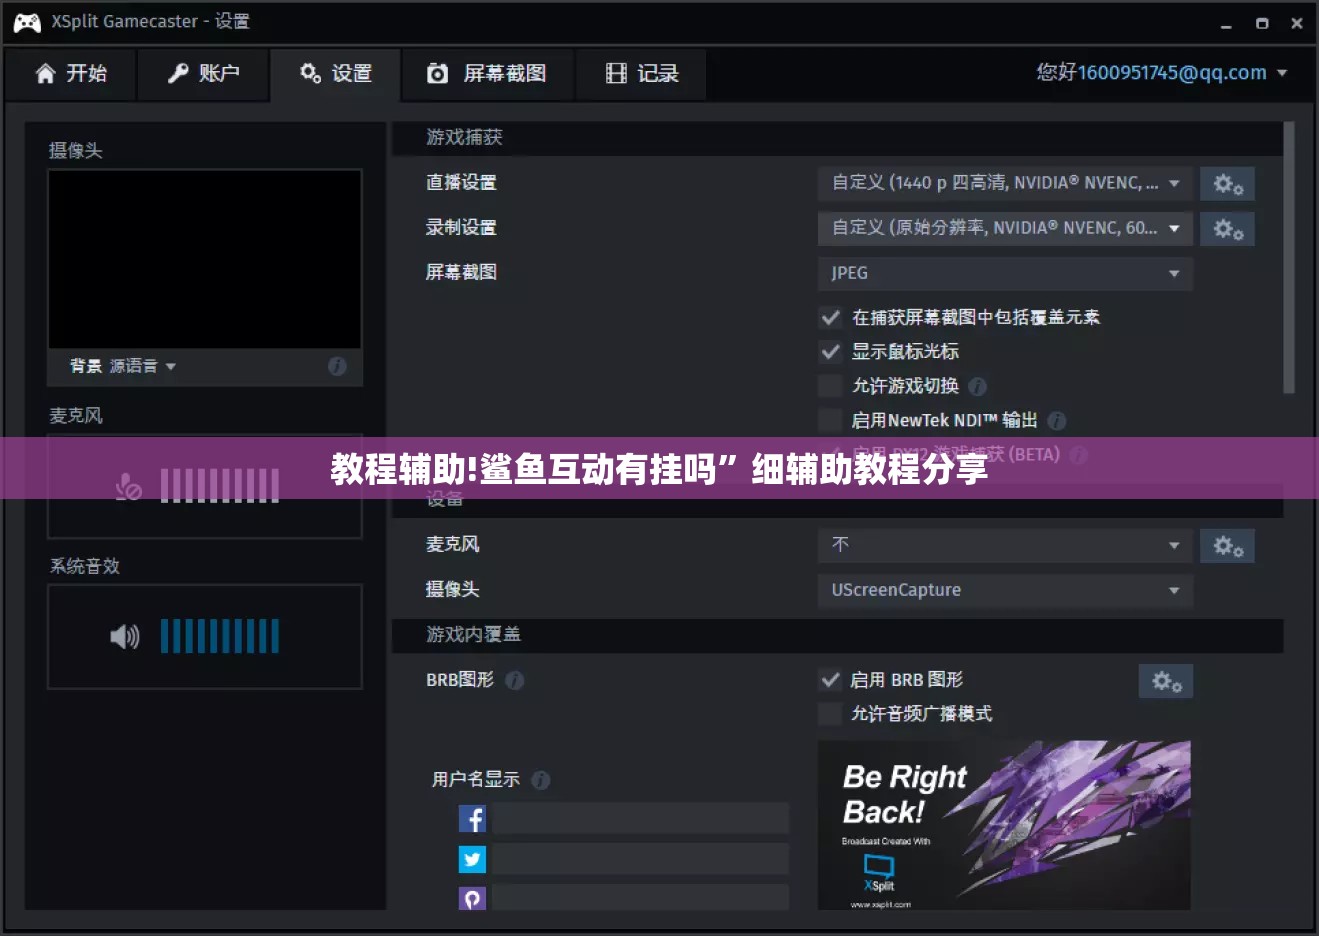
Task: Click the 游戏捕获 section header
Action: [x=837, y=138]
